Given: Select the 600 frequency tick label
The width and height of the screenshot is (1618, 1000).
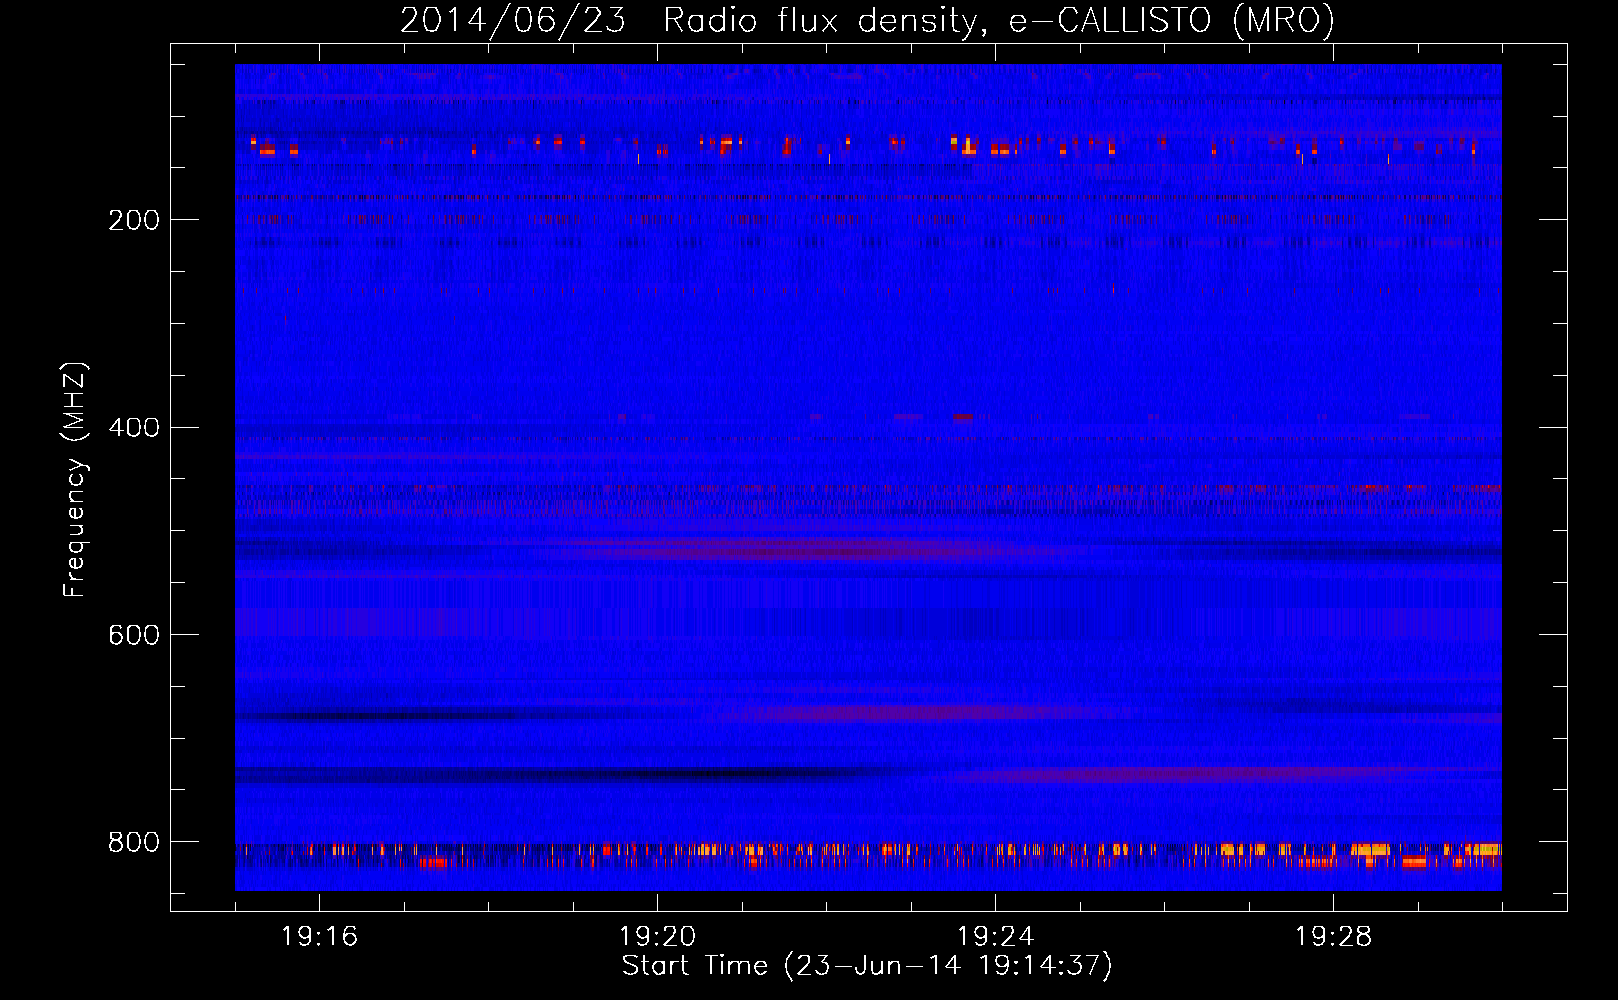Looking at the screenshot, I should point(134,635).
